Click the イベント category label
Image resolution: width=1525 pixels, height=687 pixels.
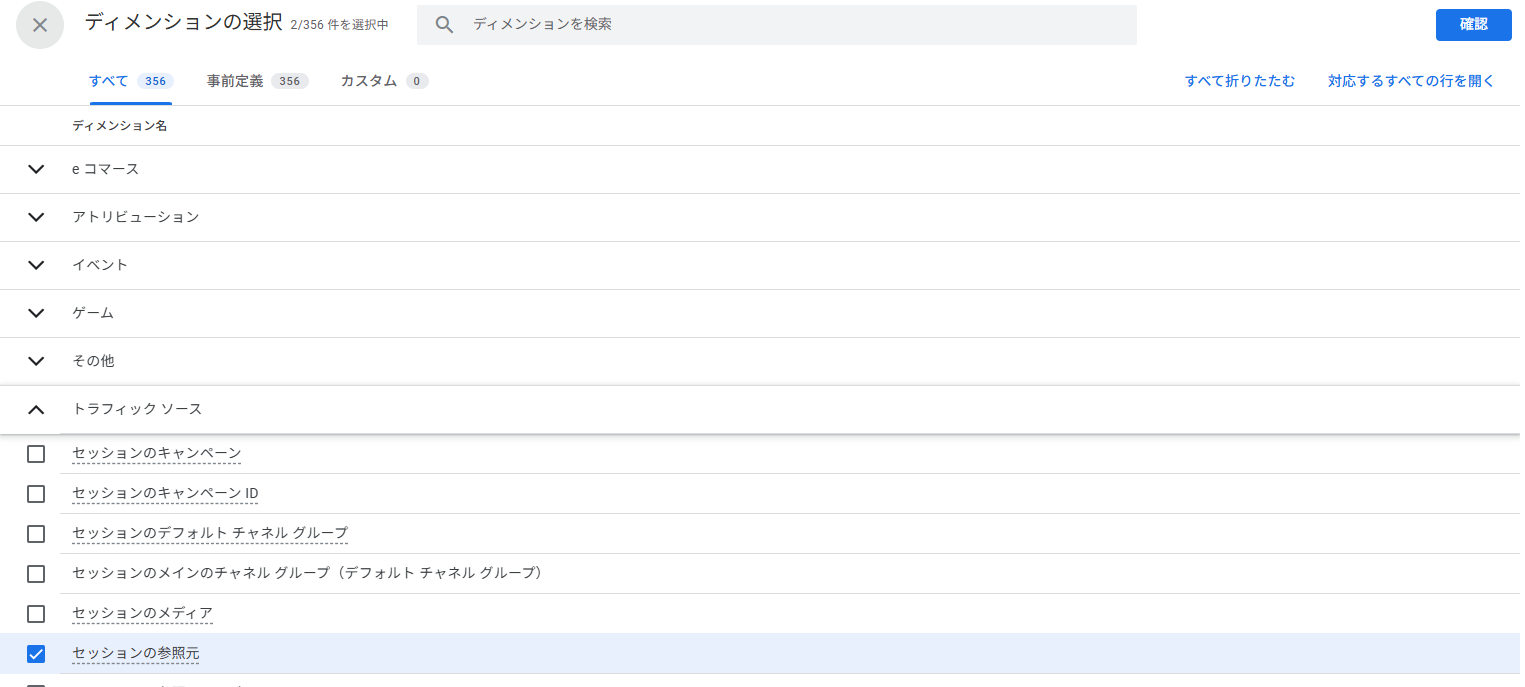(x=100, y=265)
